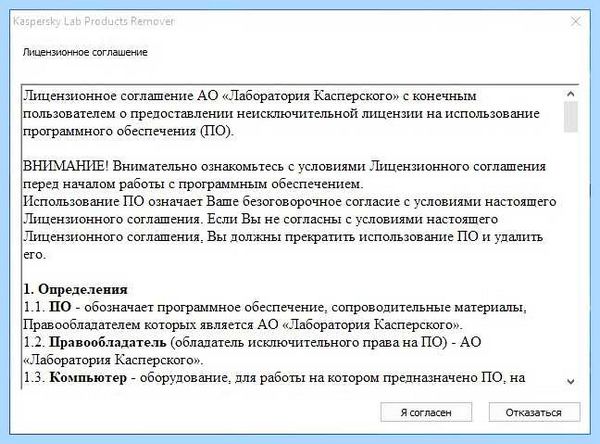Click the "Отказаться" button
The height and width of the screenshot is (444, 600).
tap(534, 412)
